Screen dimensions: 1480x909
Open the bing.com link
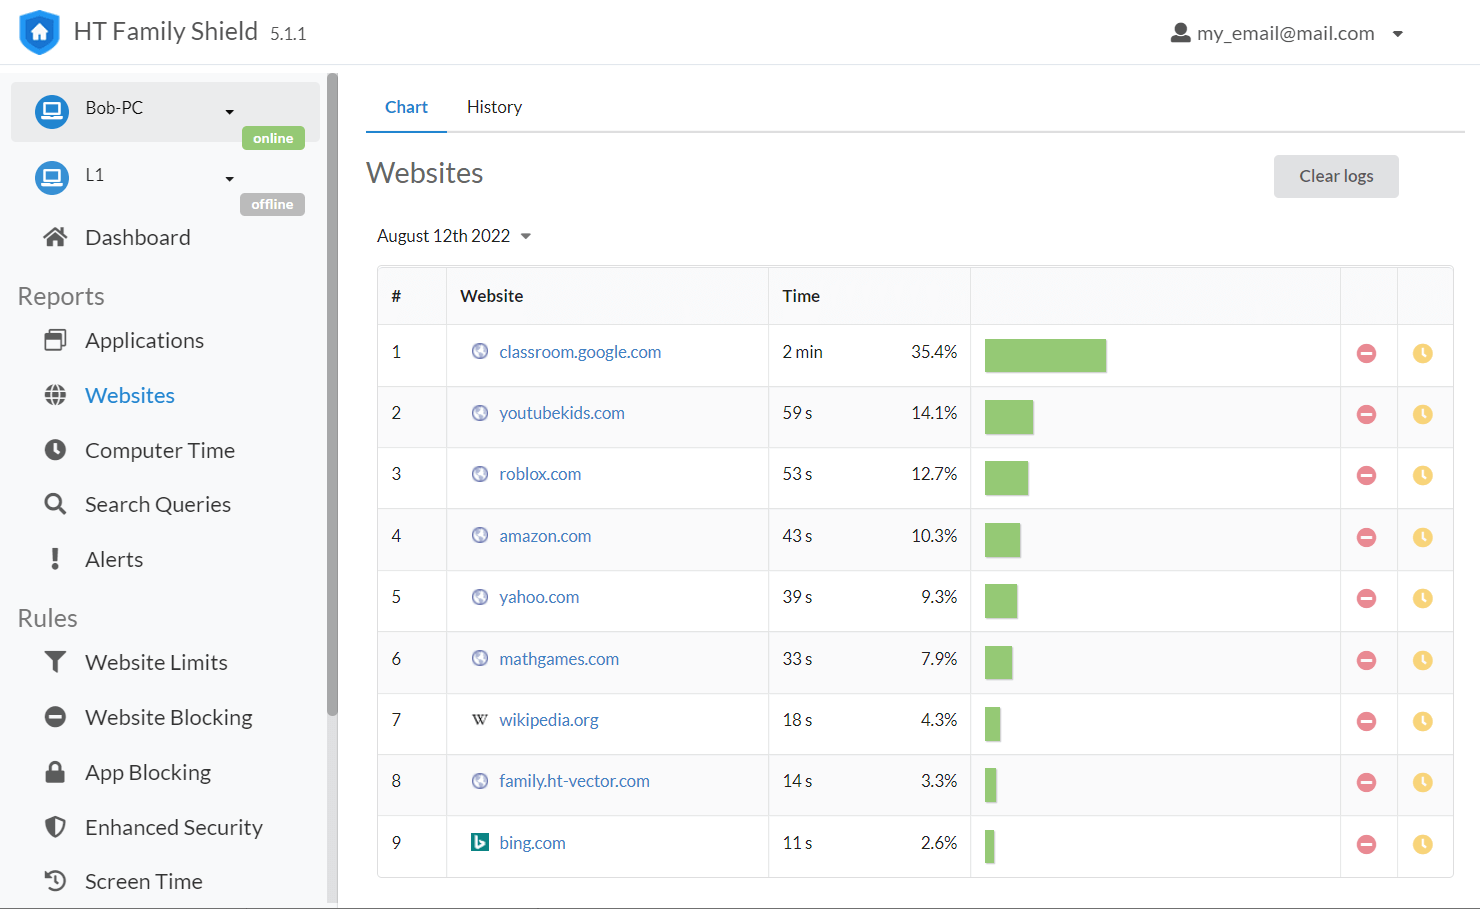click(532, 843)
